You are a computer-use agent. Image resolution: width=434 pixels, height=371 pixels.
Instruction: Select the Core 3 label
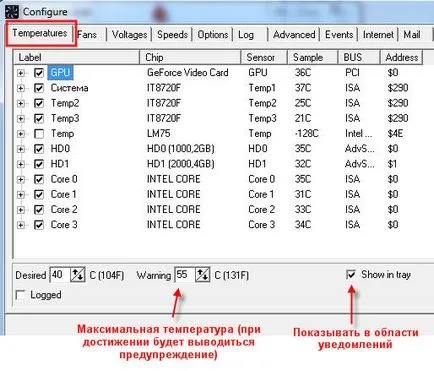tap(64, 225)
